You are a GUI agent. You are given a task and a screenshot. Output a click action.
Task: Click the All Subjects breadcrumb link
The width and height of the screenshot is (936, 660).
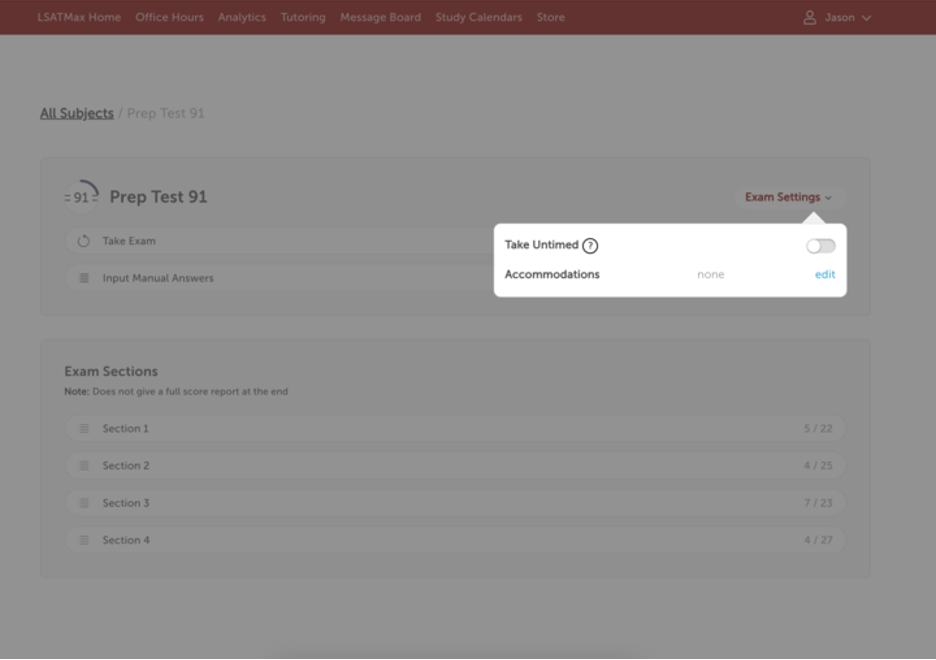pos(76,113)
